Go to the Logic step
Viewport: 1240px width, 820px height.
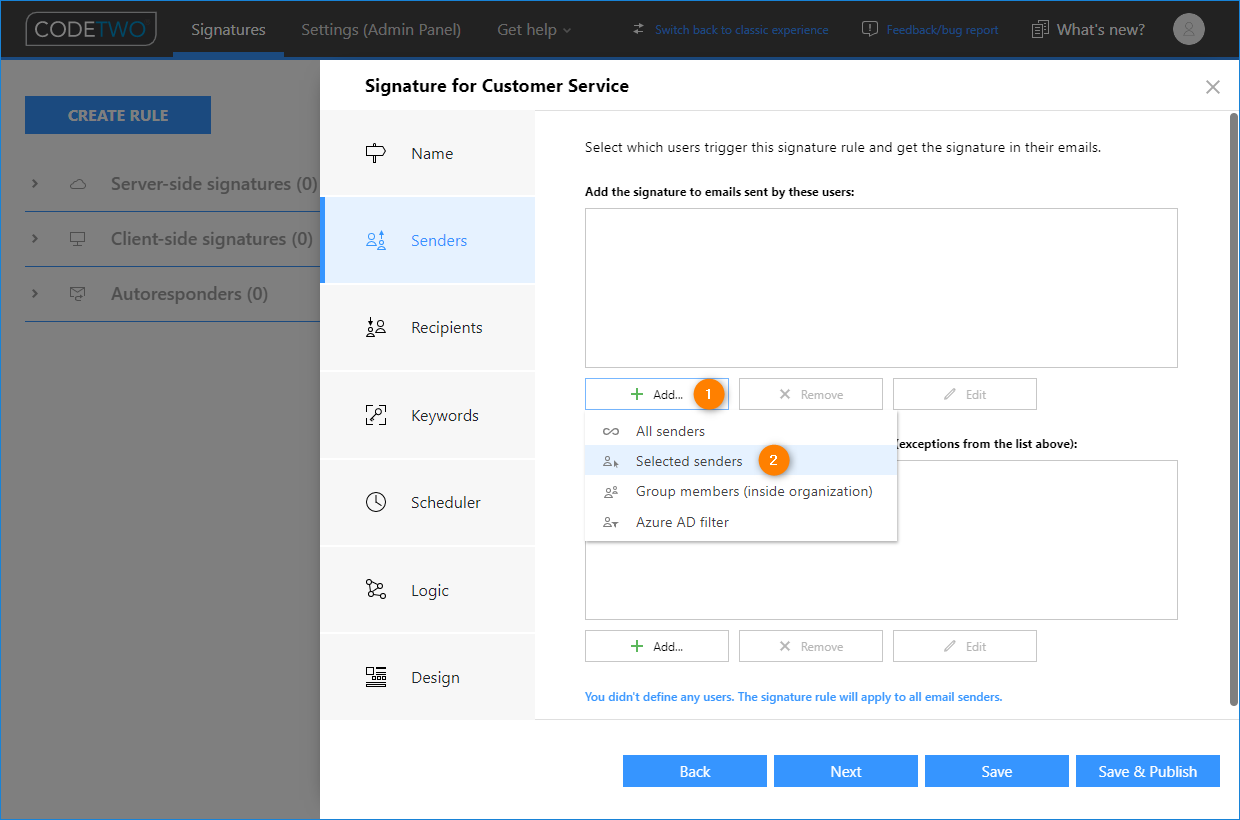point(428,590)
